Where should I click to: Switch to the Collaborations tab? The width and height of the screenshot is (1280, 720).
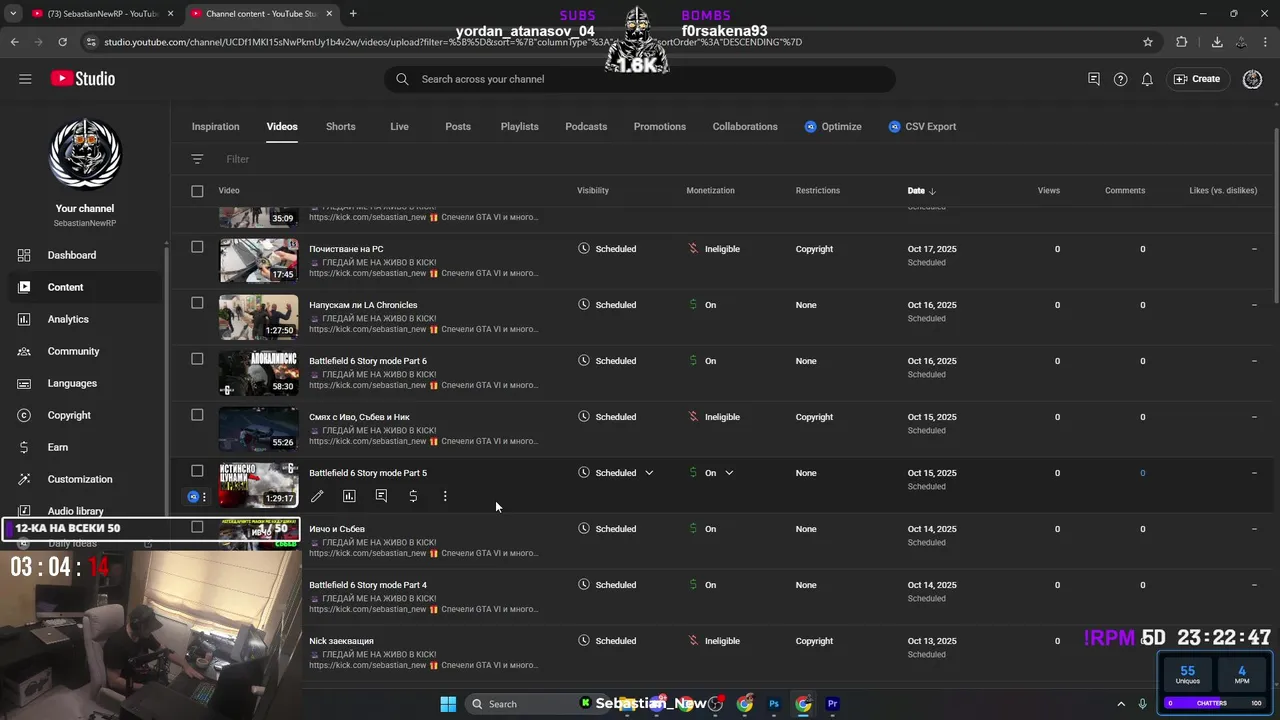point(745,127)
